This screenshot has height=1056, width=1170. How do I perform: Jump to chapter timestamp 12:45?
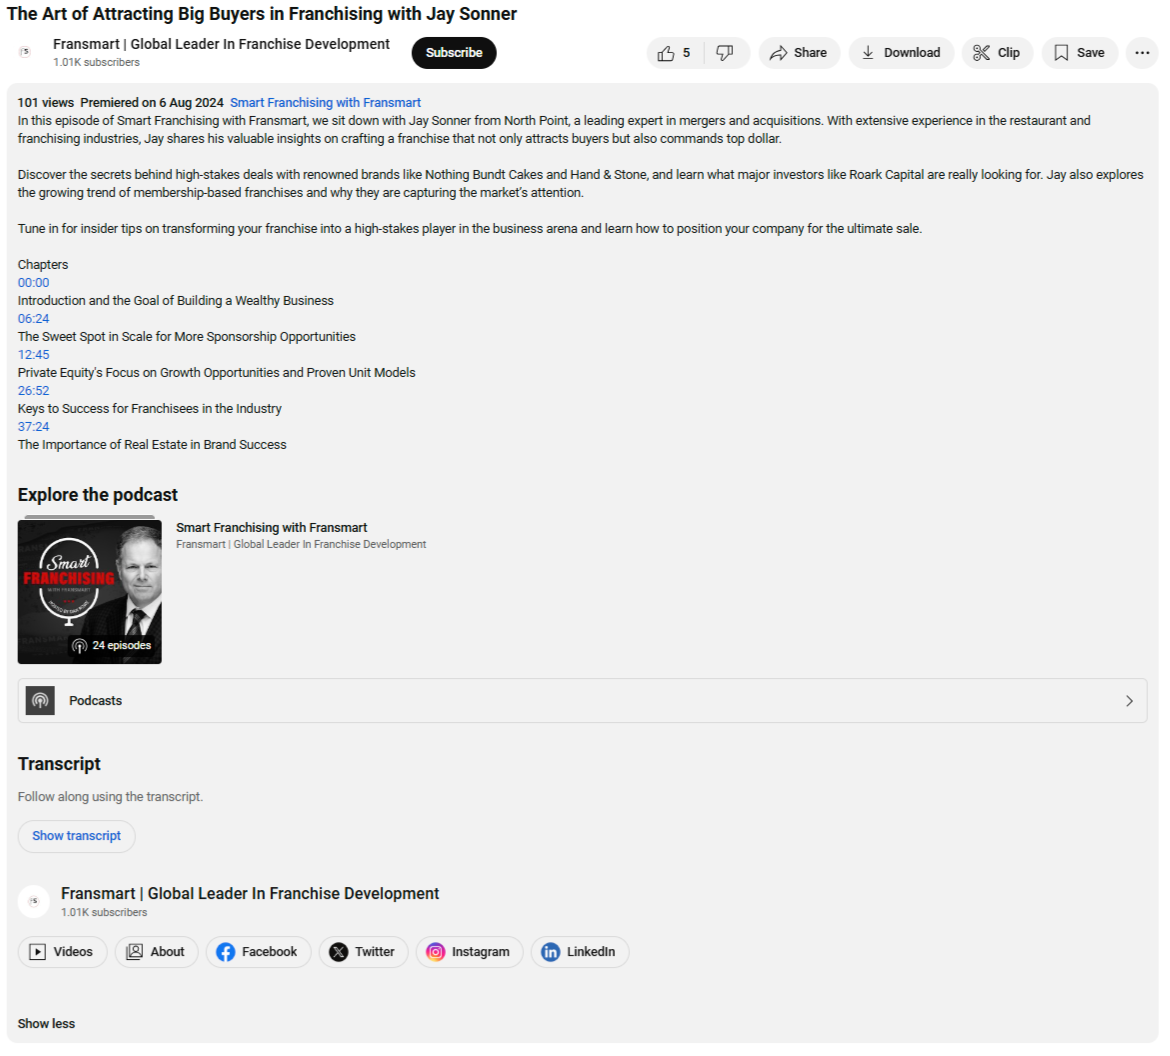click(34, 354)
